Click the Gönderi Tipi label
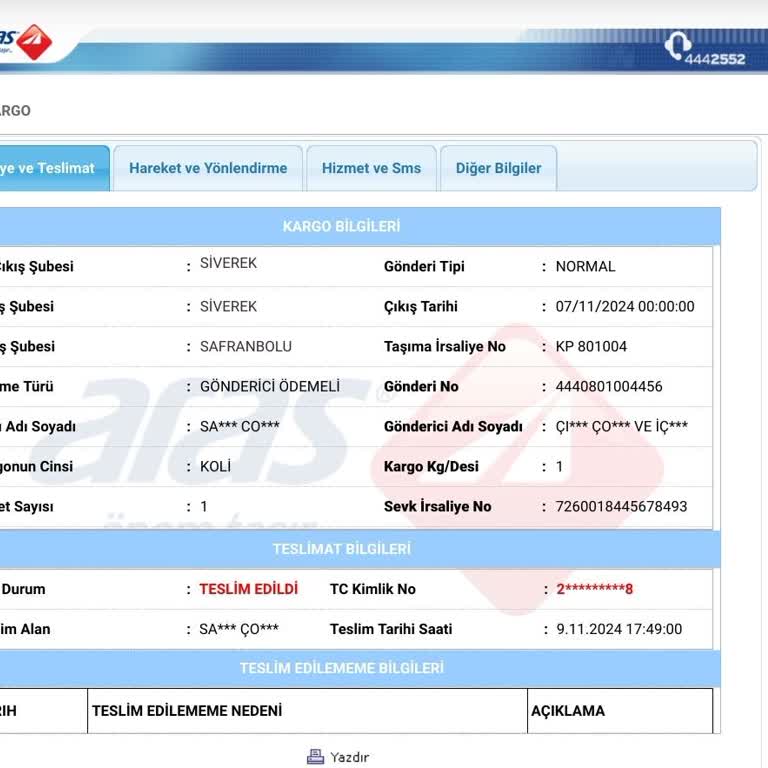Viewport: 768px width, 768px height. coord(424,266)
